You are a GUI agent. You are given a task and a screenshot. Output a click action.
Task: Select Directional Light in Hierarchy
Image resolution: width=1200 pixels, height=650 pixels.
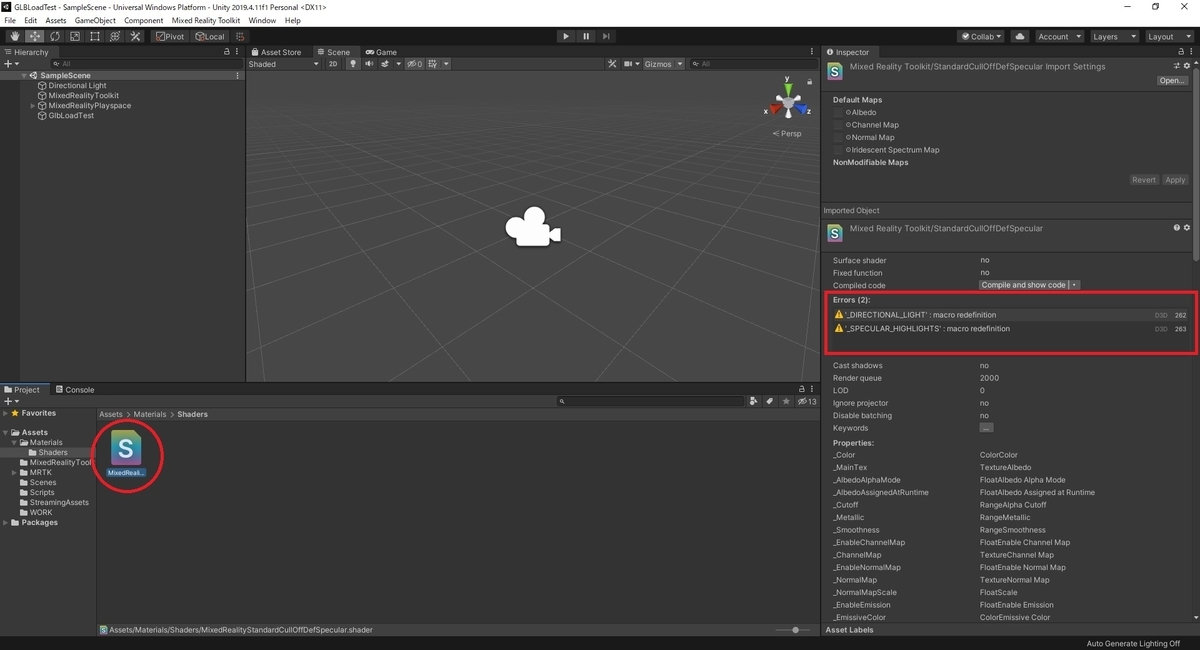click(x=77, y=86)
